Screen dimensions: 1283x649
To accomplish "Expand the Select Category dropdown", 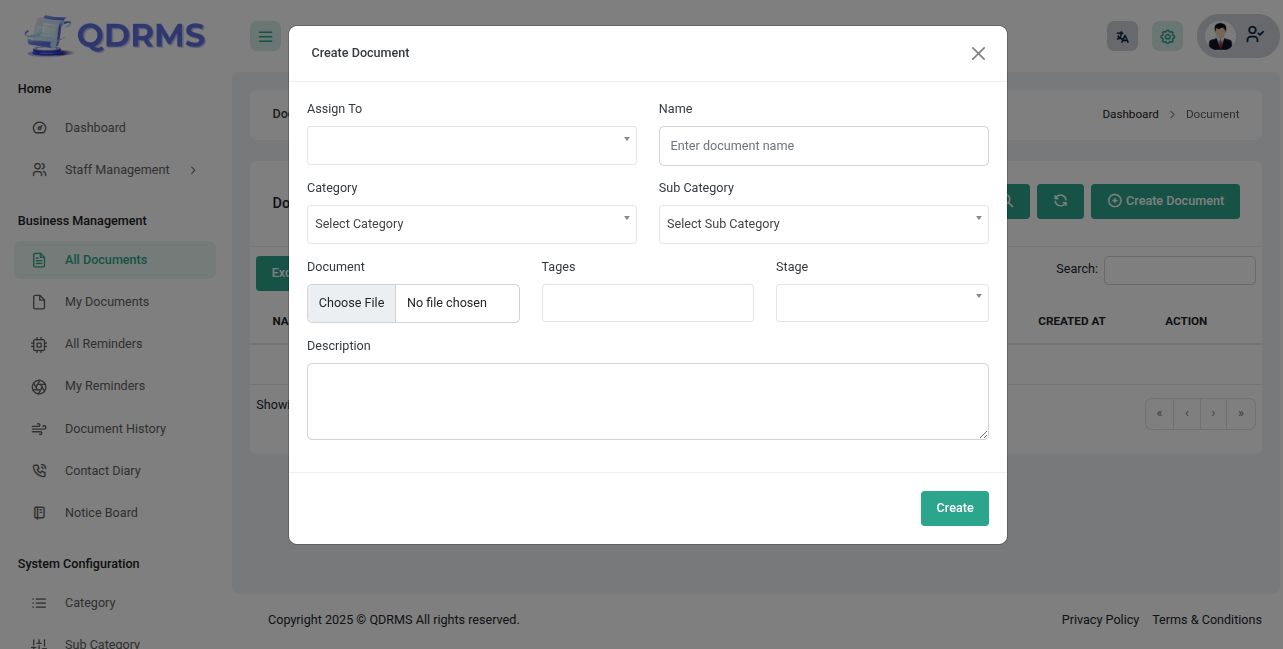I will (471, 224).
